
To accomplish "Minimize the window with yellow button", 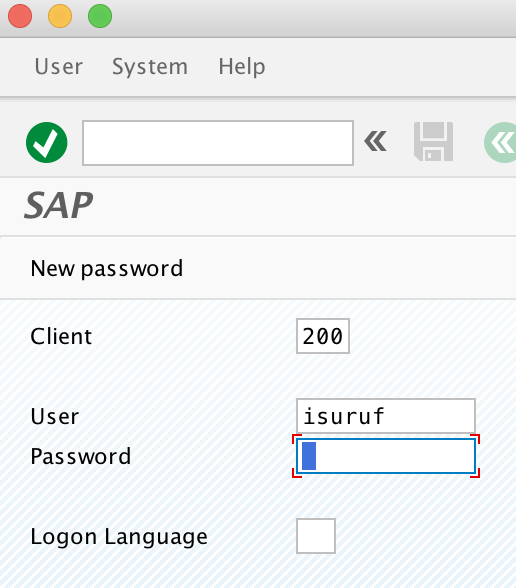I will coord(60,16).
